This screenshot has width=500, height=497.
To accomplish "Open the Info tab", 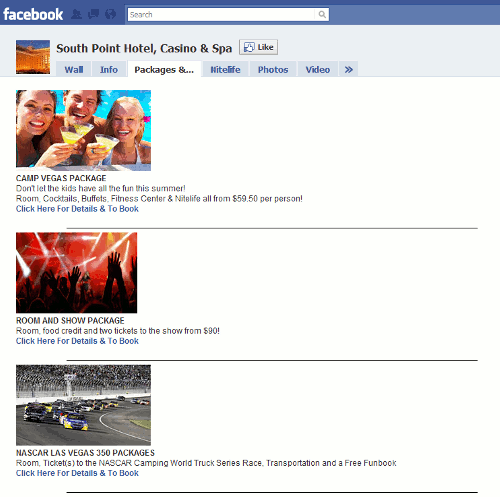I will click(x=109, y=69).
